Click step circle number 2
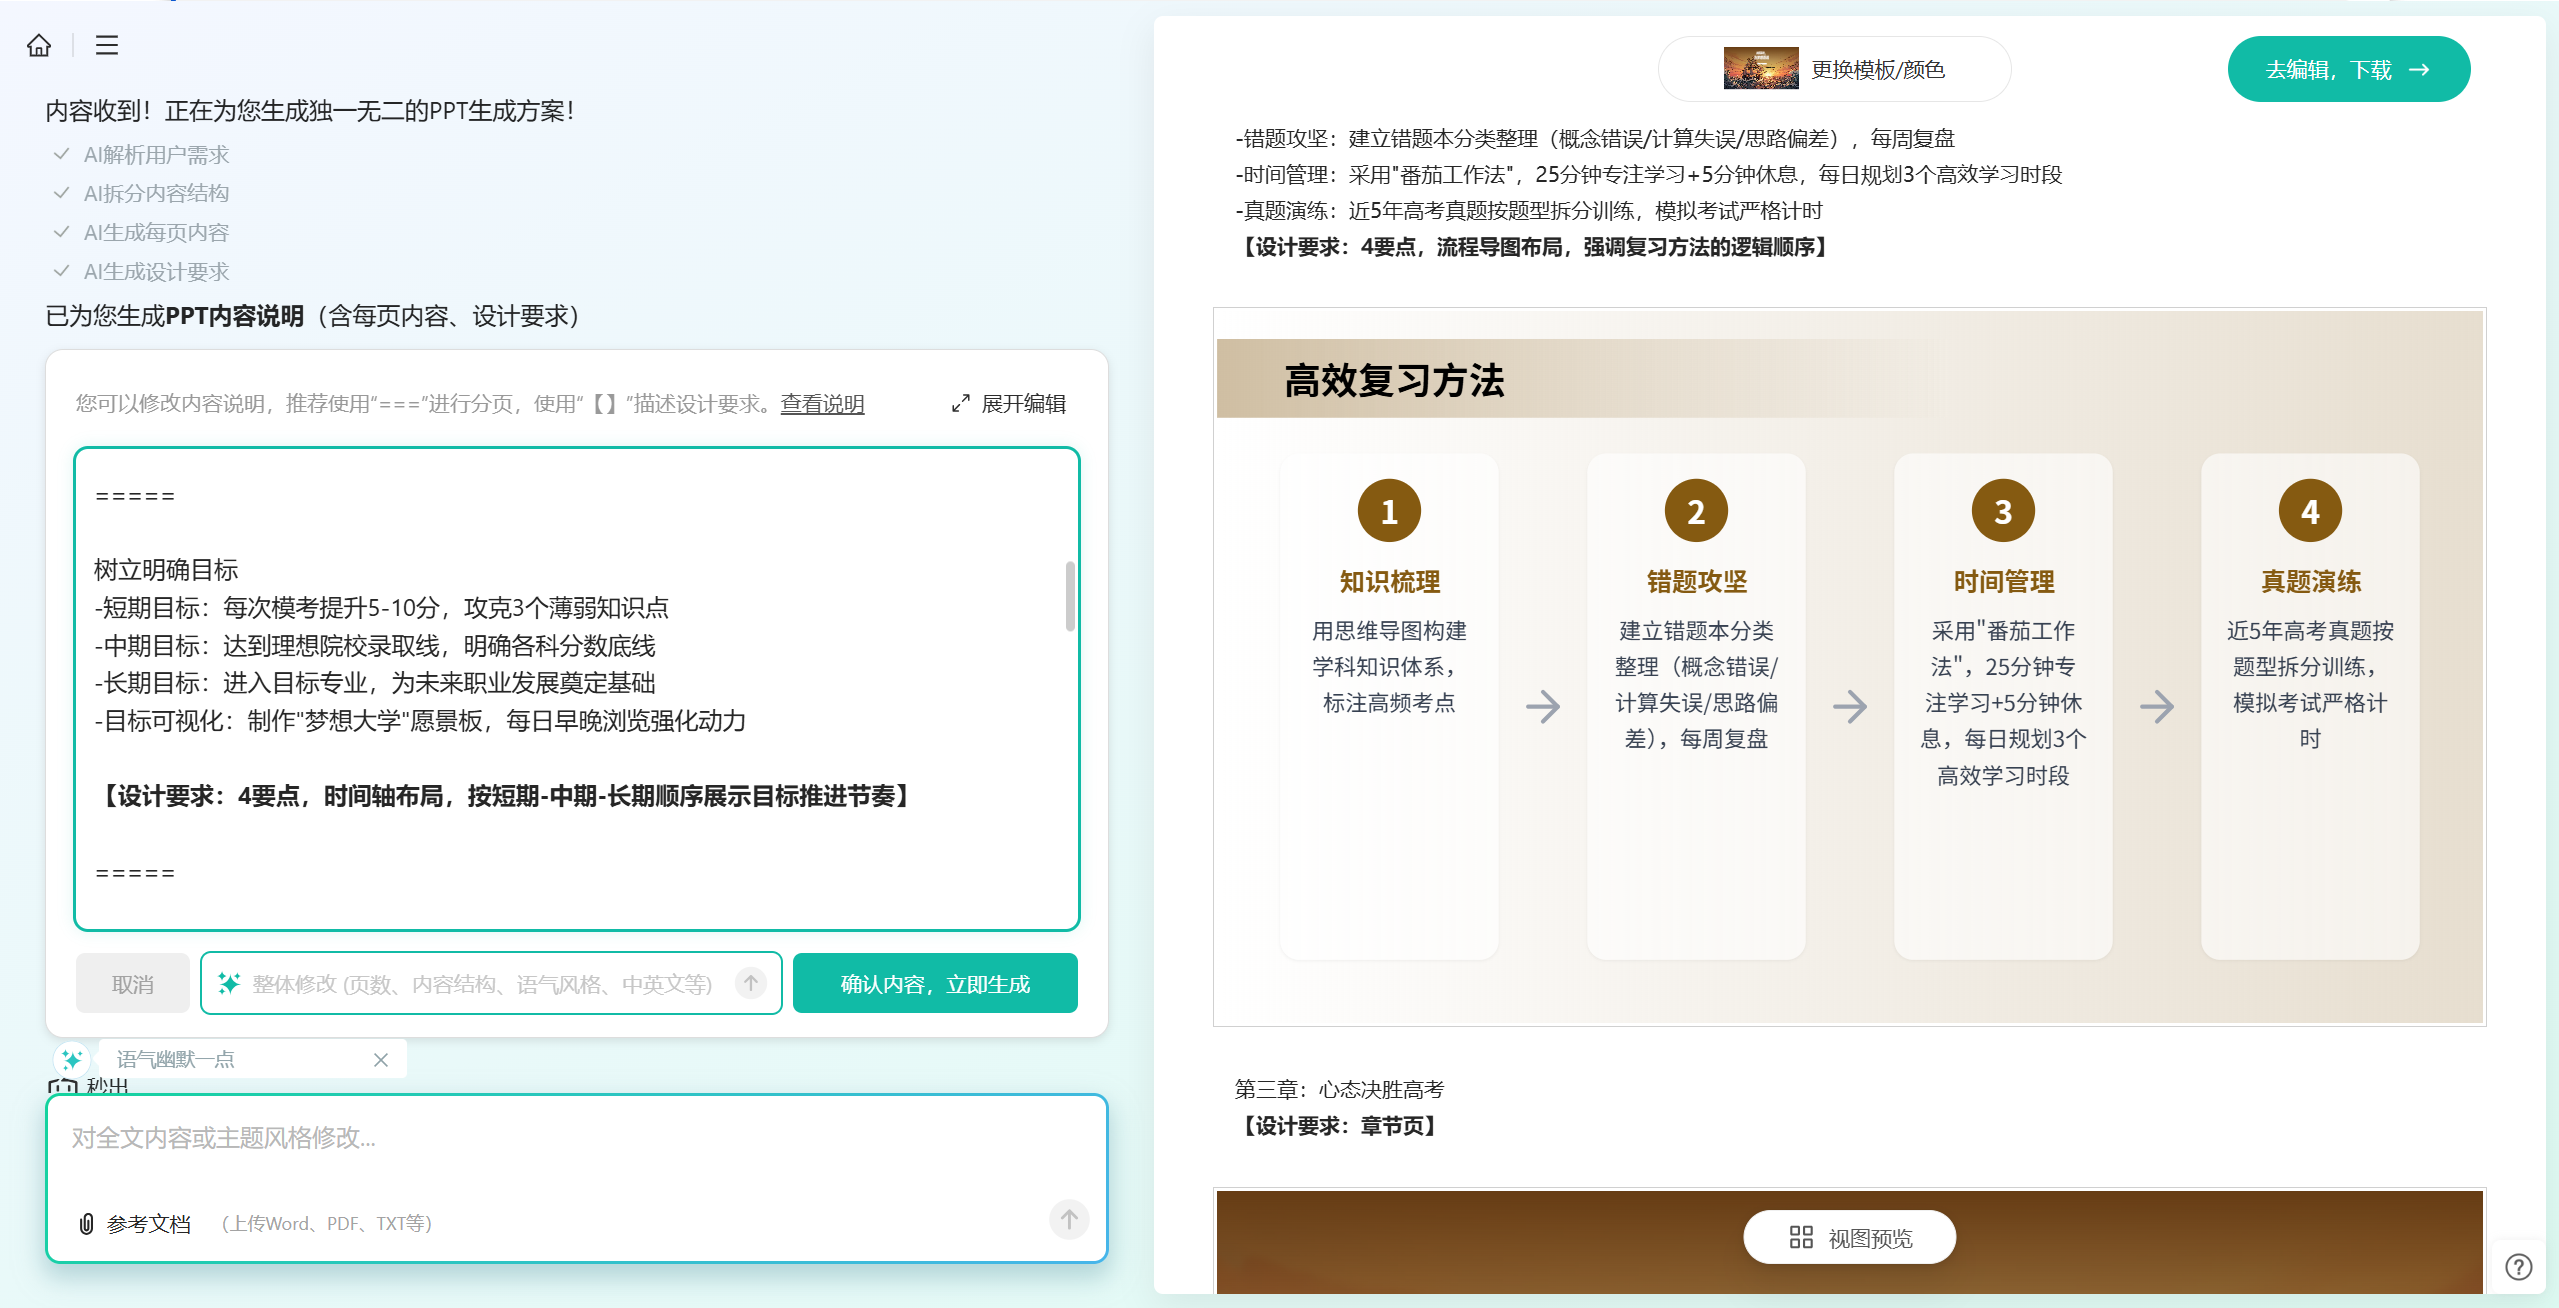This screenshot has width=2559, height=1308. (1696, 511)
